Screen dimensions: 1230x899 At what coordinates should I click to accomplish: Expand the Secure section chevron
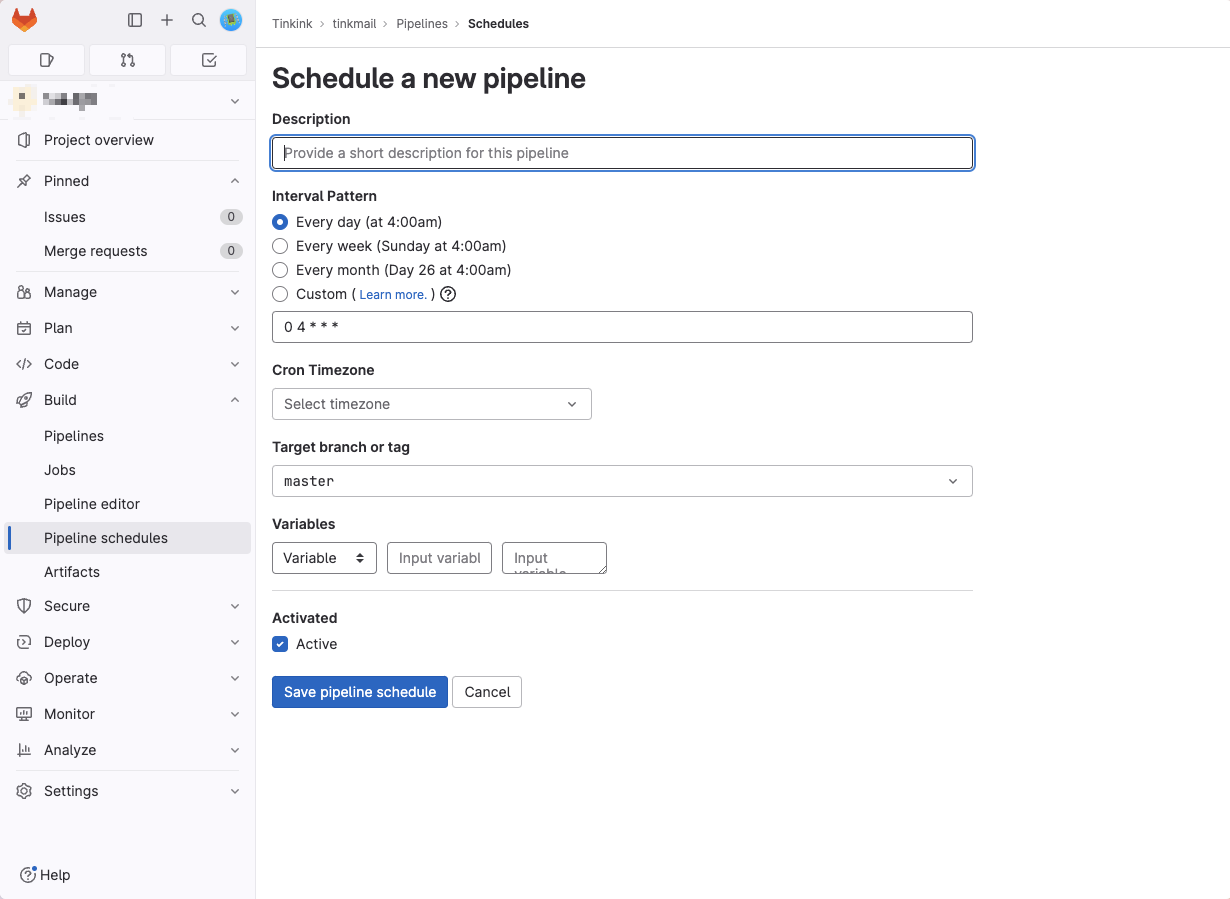pos(235,606)
